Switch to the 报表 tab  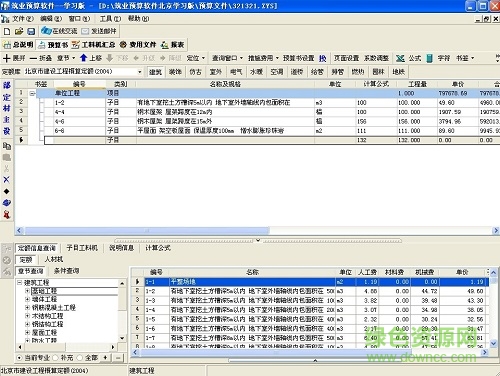[x=173, y=45]
